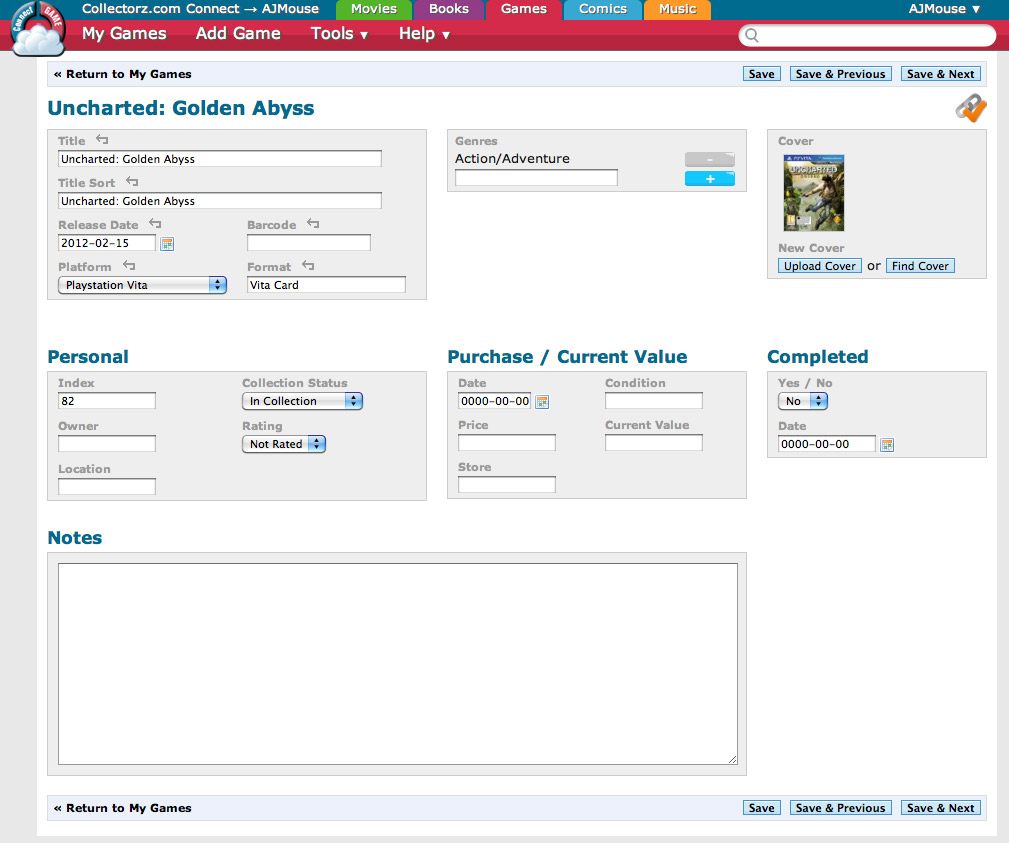Viewport: 1009px width, 843px height.
Task: Click the Find Cover button
Action: pyautogui.click(x=920, y=266)
